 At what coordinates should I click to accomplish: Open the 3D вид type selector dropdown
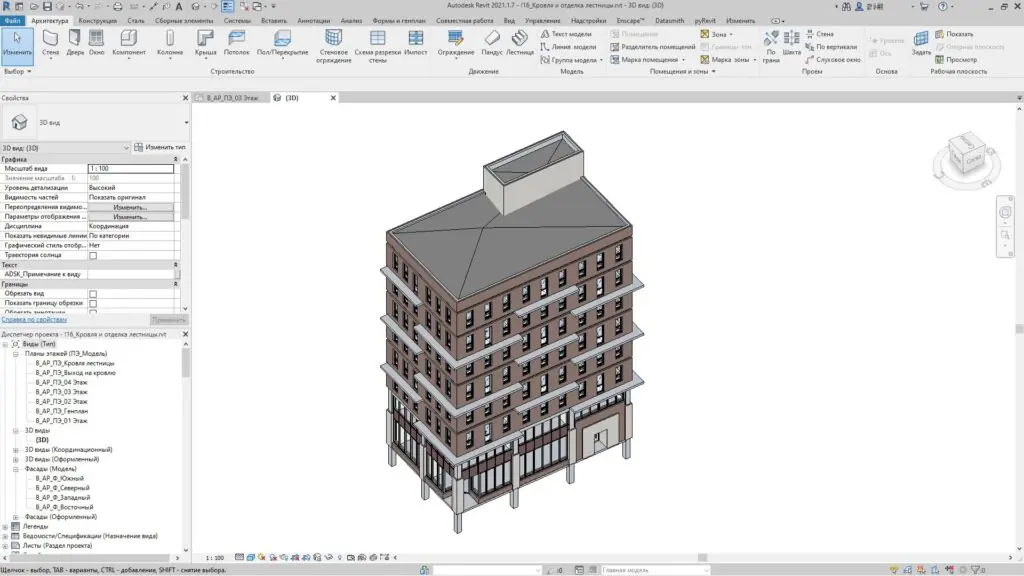click(186, 122)
